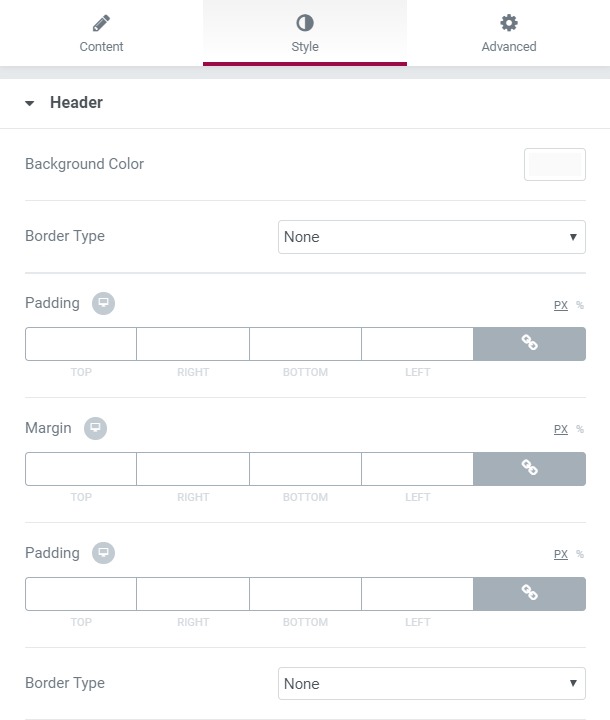
Task: Open the bottom Border Type dropdown
Action: coord(432,683)
